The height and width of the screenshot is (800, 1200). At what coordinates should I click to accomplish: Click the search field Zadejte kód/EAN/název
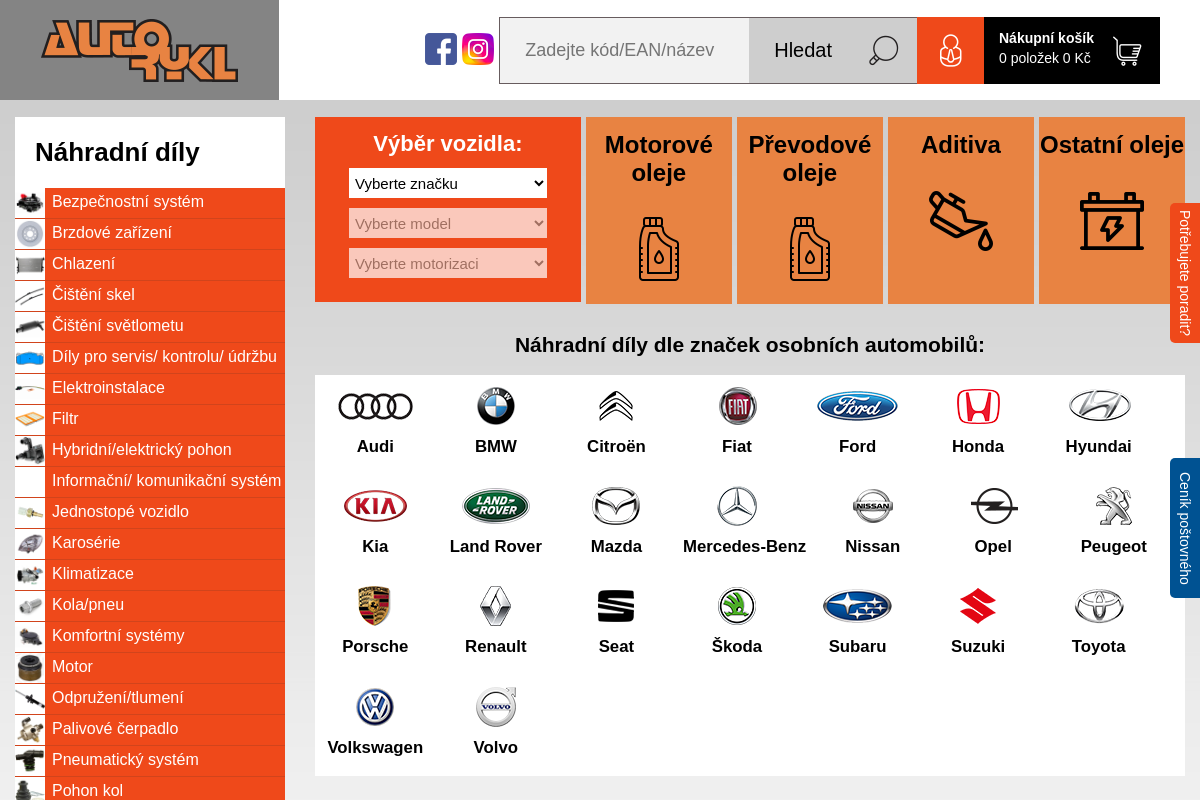[624, 50]
